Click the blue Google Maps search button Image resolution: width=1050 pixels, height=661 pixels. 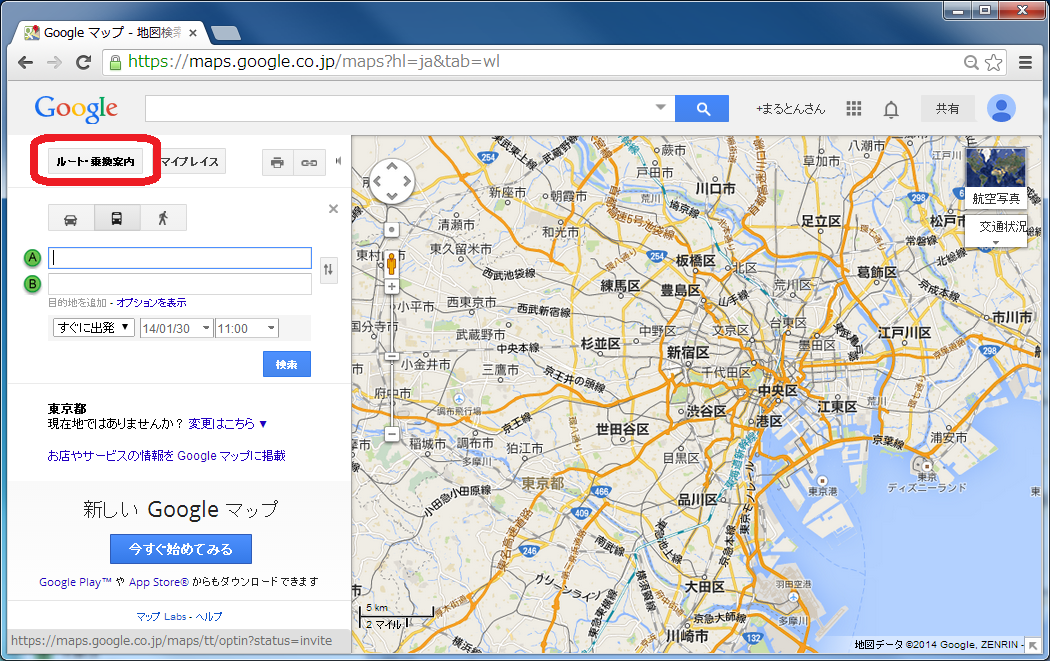pyautogui.click(x=702, y=108)
